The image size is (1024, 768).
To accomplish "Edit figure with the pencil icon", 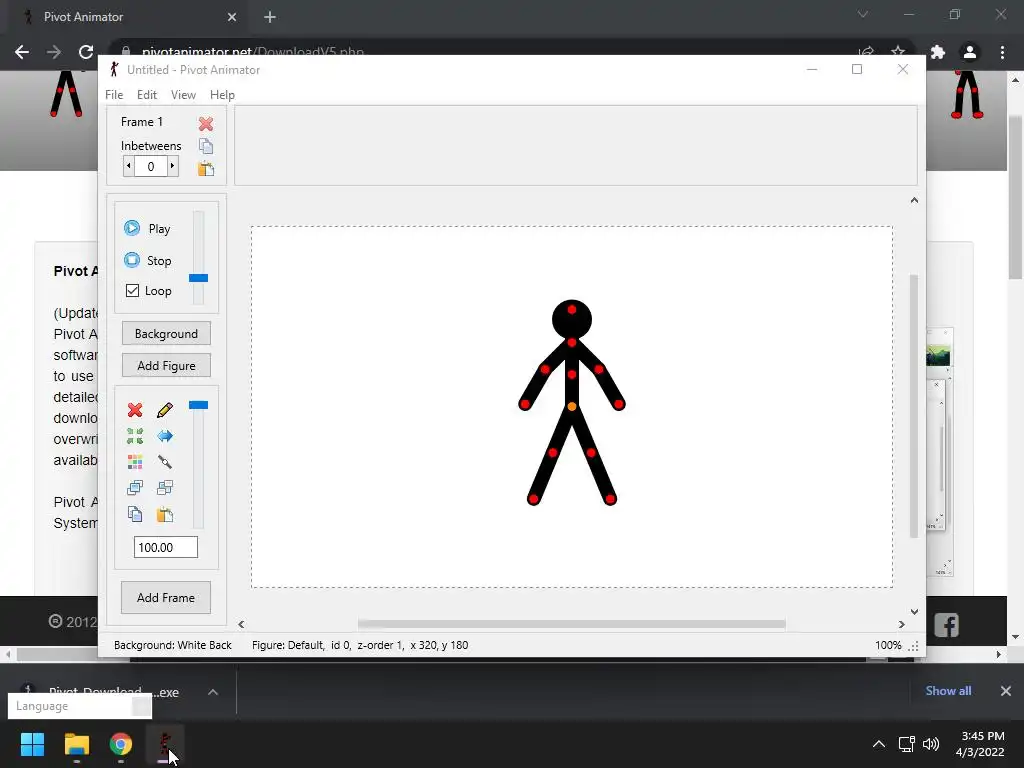I will coord(165,410).
